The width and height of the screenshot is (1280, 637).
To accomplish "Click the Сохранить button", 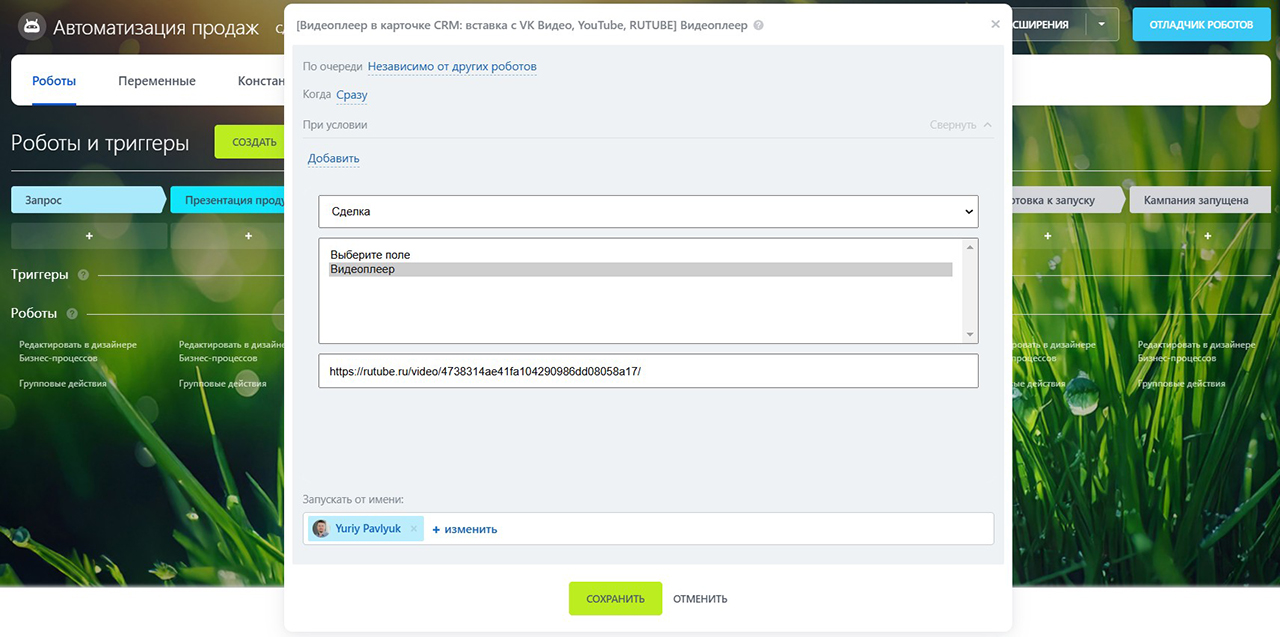I will pyautogui.click(x=615, y=598).
